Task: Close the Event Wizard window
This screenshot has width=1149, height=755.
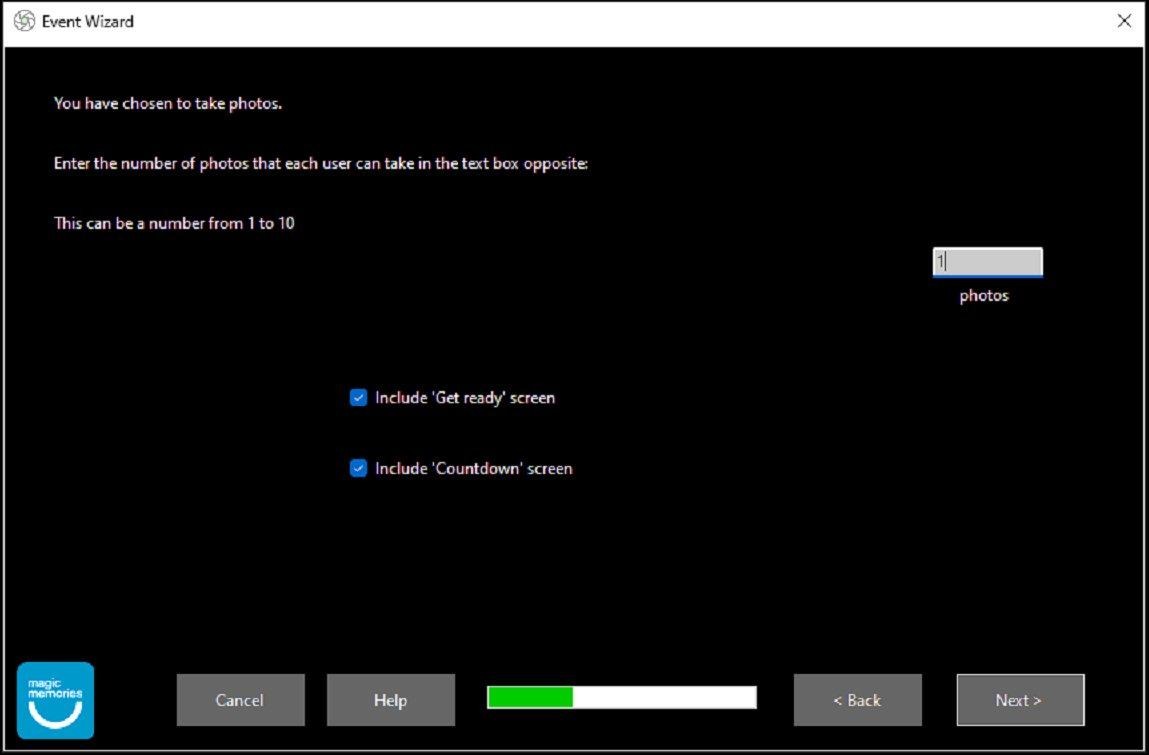Action: point(1124,21)
